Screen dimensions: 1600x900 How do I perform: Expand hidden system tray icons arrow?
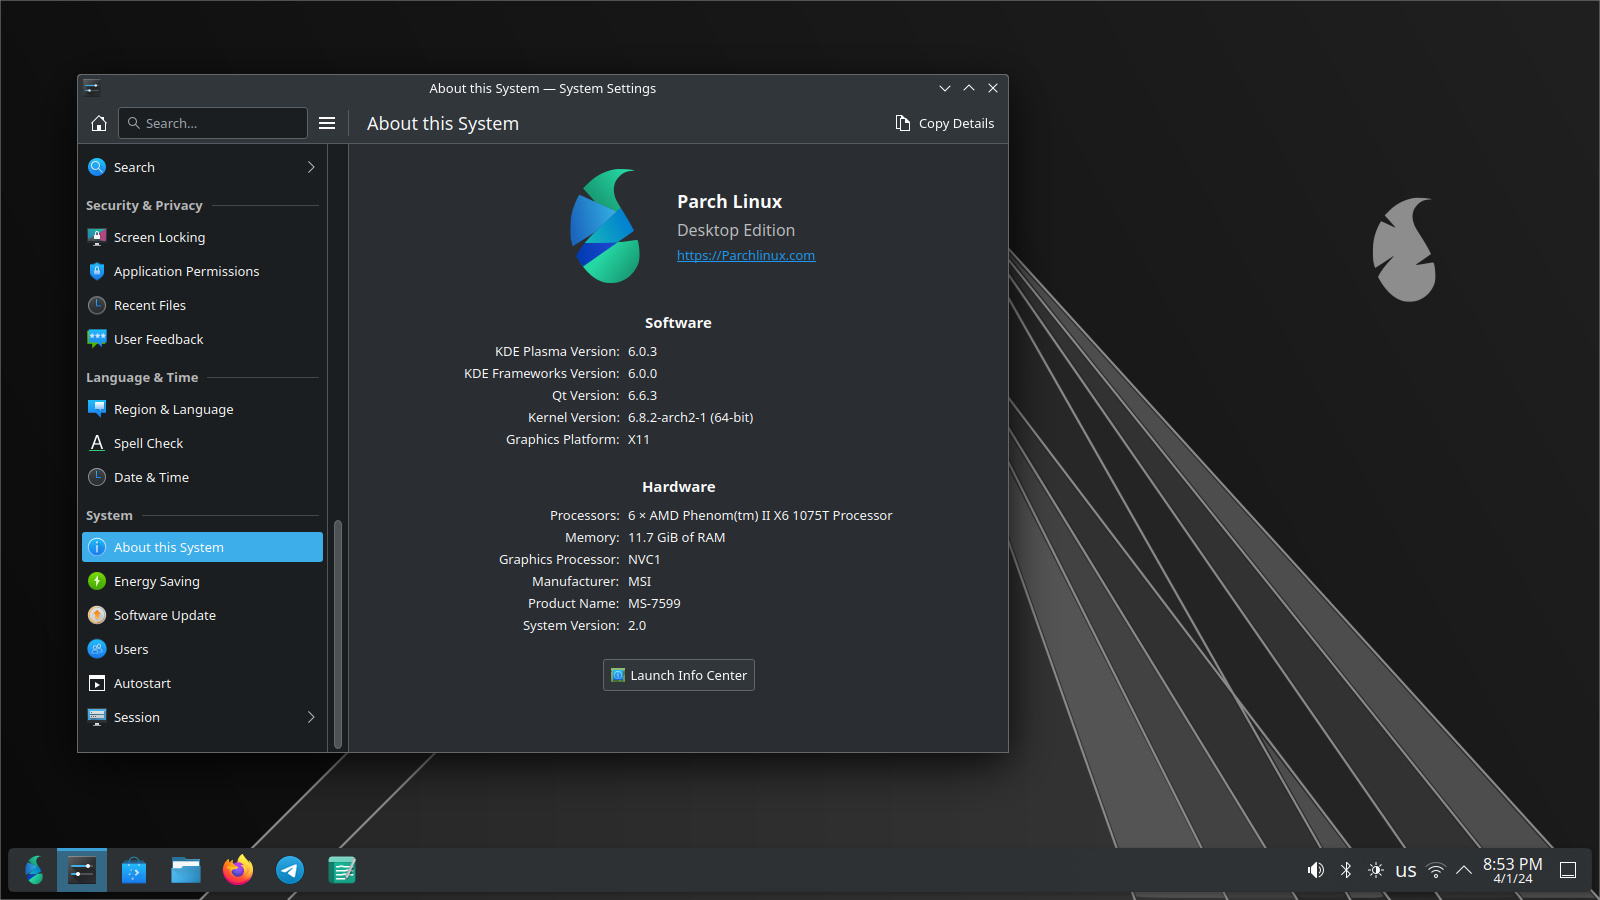[1464, 870]
